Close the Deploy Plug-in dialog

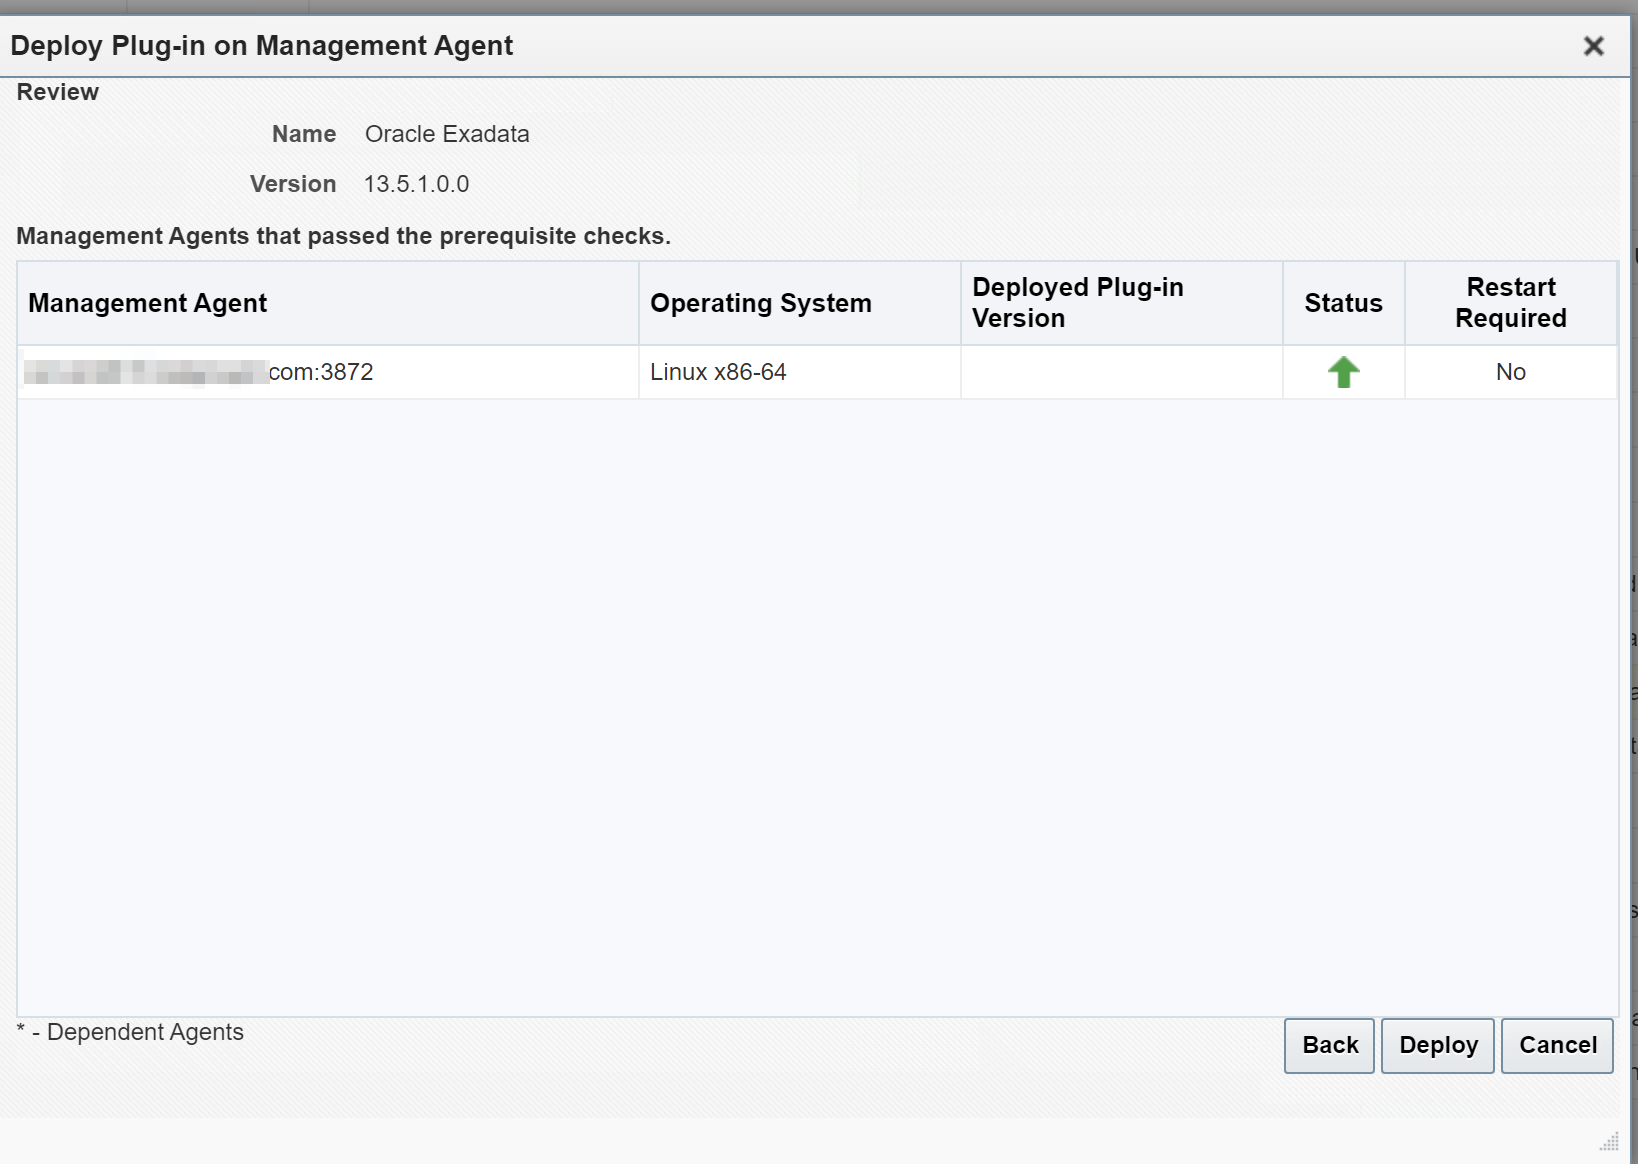pos(1593,46)
